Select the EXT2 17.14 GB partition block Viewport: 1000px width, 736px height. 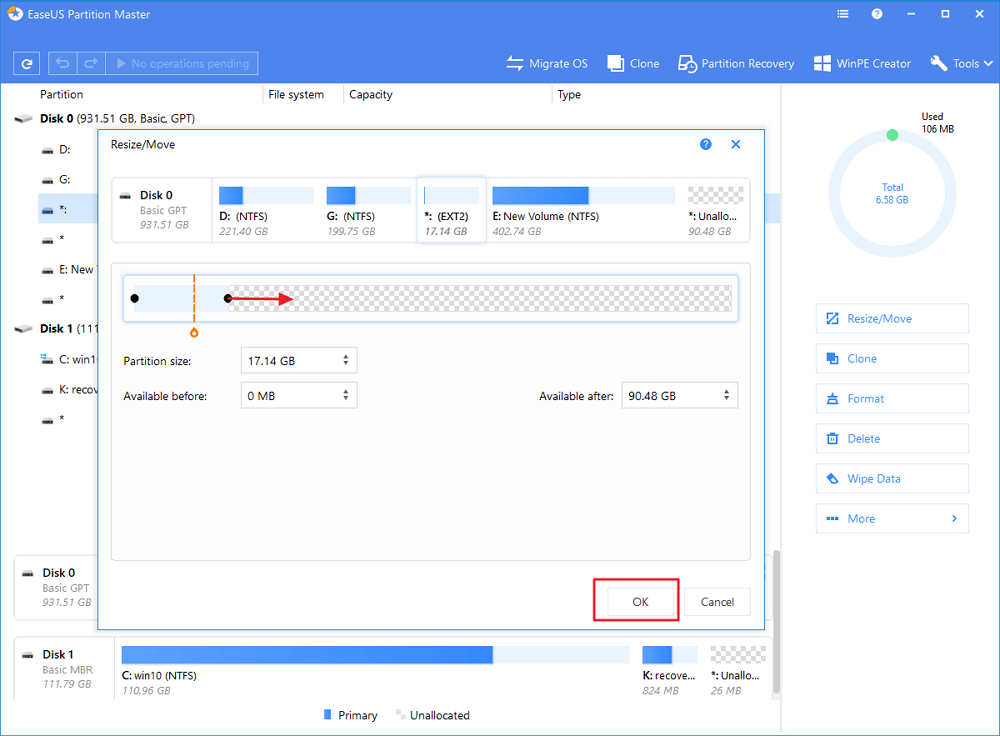coord(452,210)
